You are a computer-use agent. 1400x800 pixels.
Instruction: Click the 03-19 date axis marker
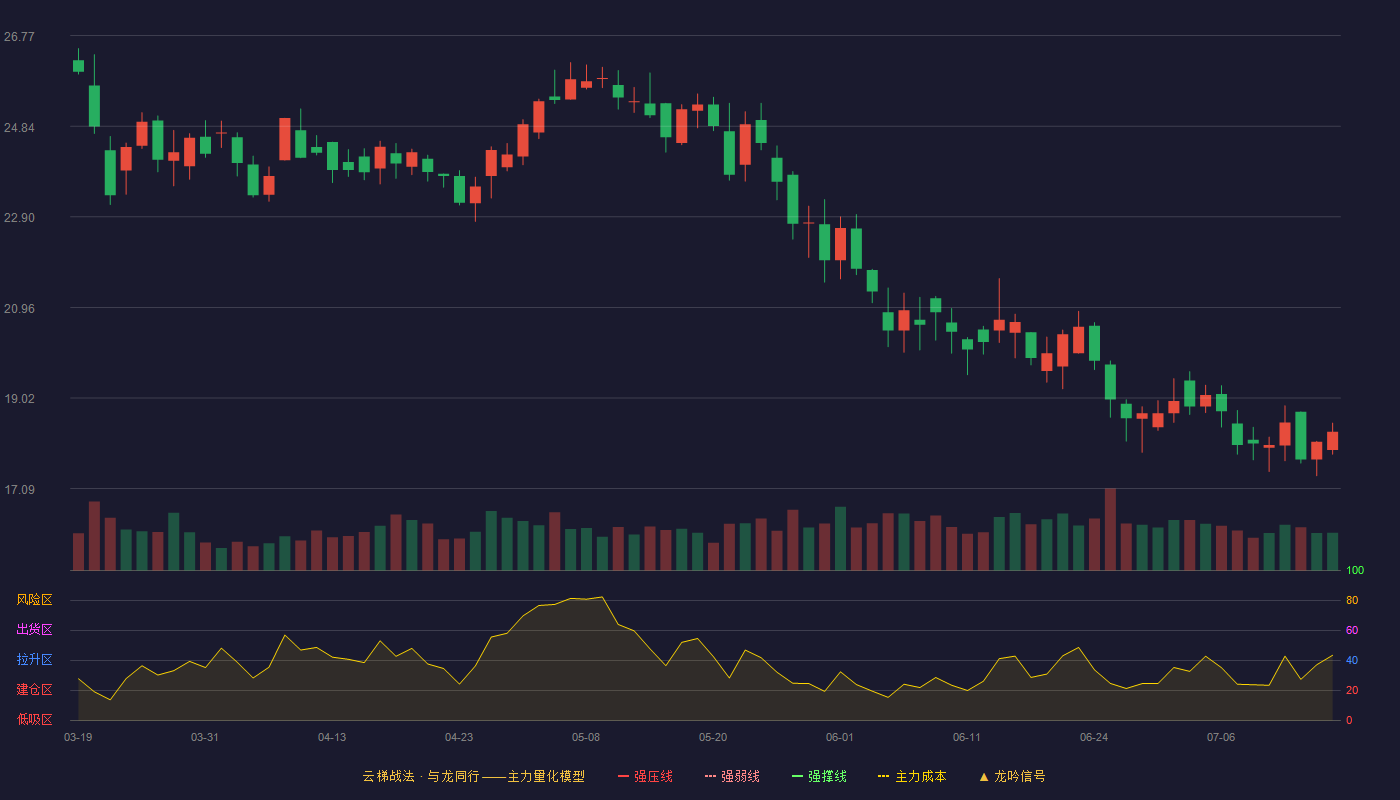point(78,737)
